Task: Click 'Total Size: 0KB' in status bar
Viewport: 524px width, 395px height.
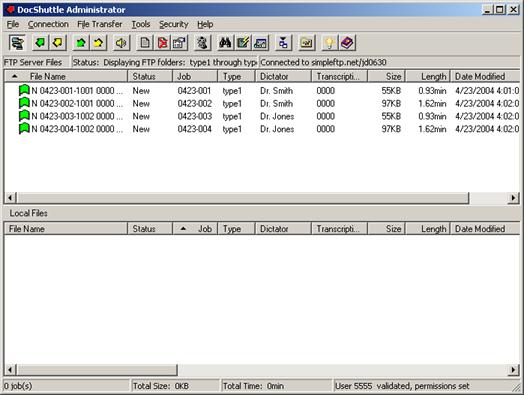Action: click(x=161, y=386)
